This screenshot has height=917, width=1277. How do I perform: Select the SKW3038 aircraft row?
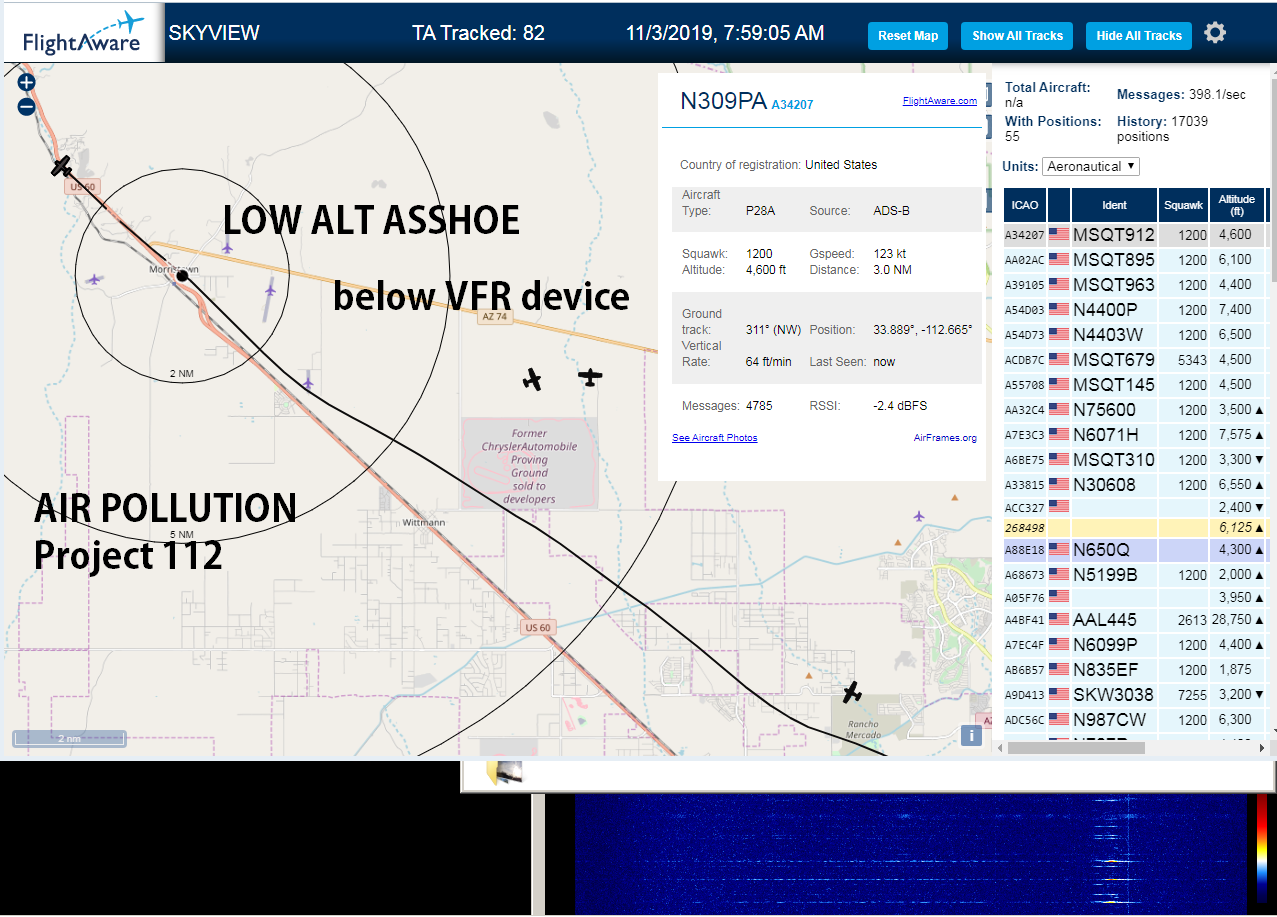tap(1136, 695)
